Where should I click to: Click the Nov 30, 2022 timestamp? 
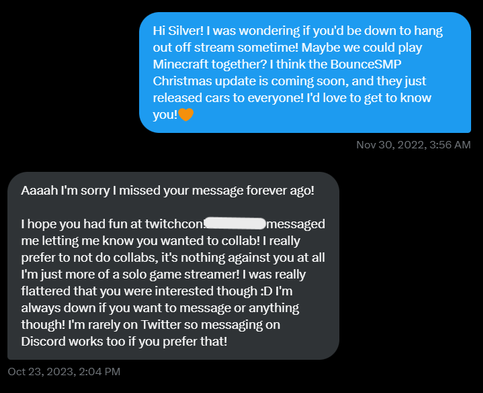pyautogui.click(x=413, y=145)
